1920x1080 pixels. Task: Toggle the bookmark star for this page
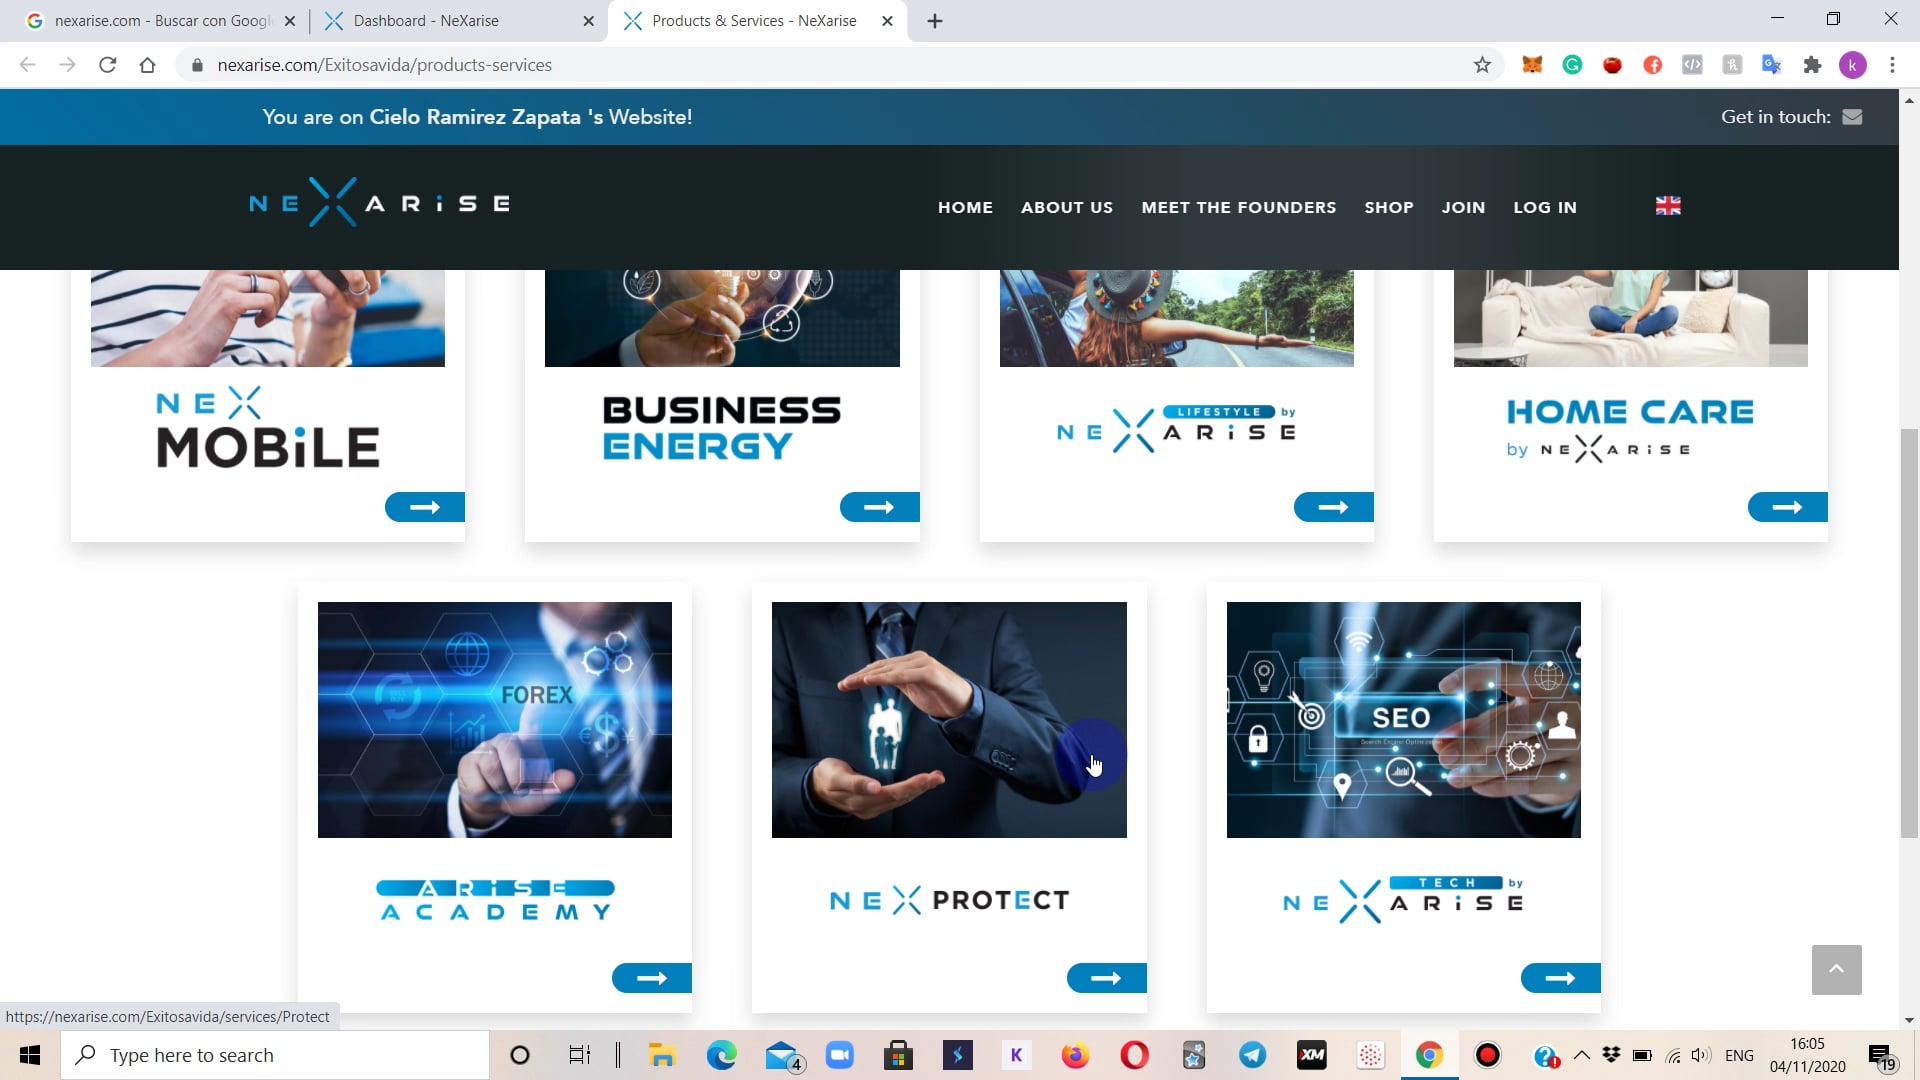pos(1483,64)
